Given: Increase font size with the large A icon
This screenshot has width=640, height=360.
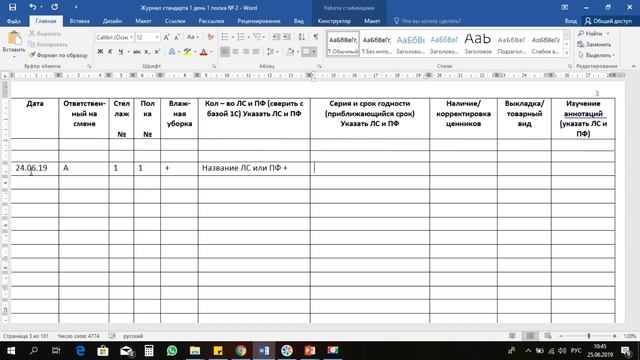Looking at the screenshot, I should [167, 37].
